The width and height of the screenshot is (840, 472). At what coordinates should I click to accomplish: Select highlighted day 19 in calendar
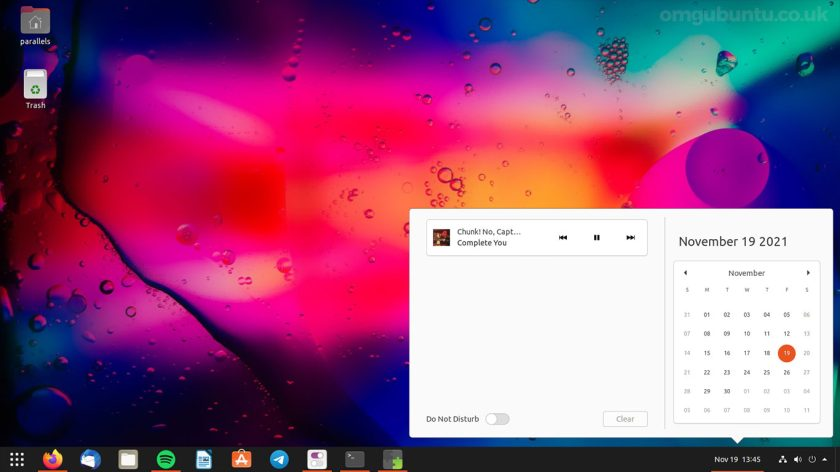coord(786,353)
